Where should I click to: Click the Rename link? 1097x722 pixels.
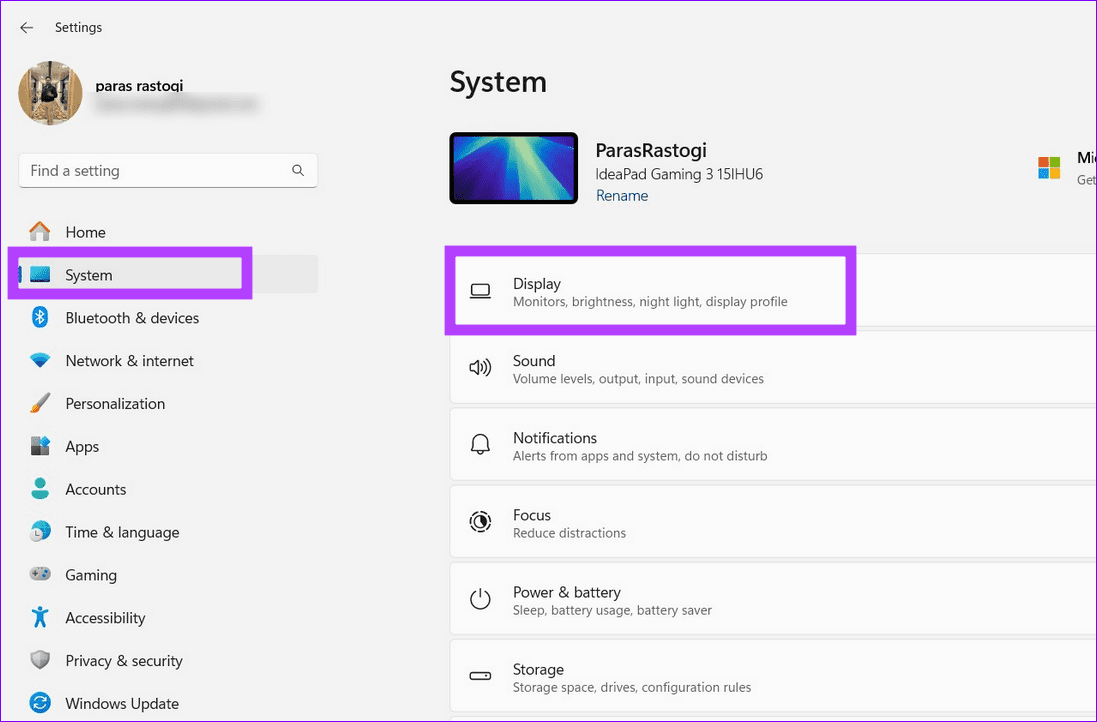click(x=621, y=195)
